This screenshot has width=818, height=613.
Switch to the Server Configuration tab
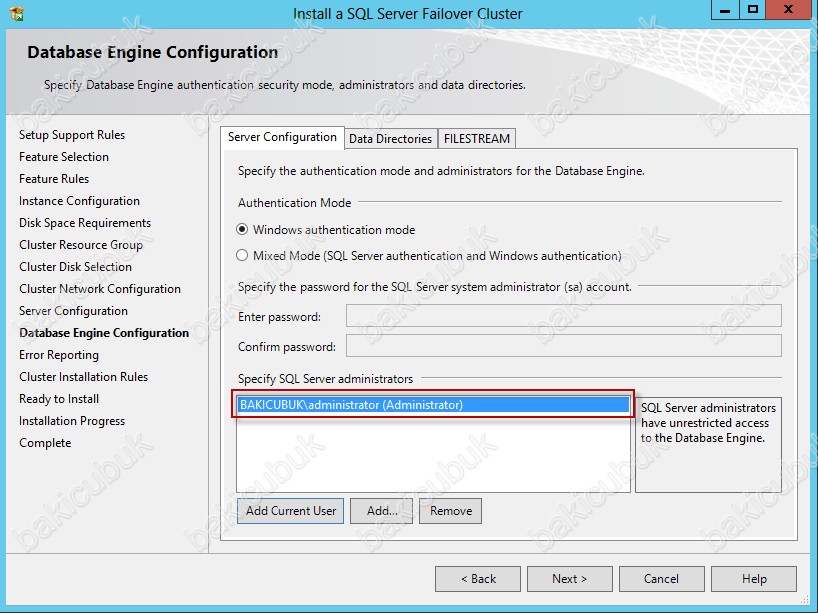point(282,137)
